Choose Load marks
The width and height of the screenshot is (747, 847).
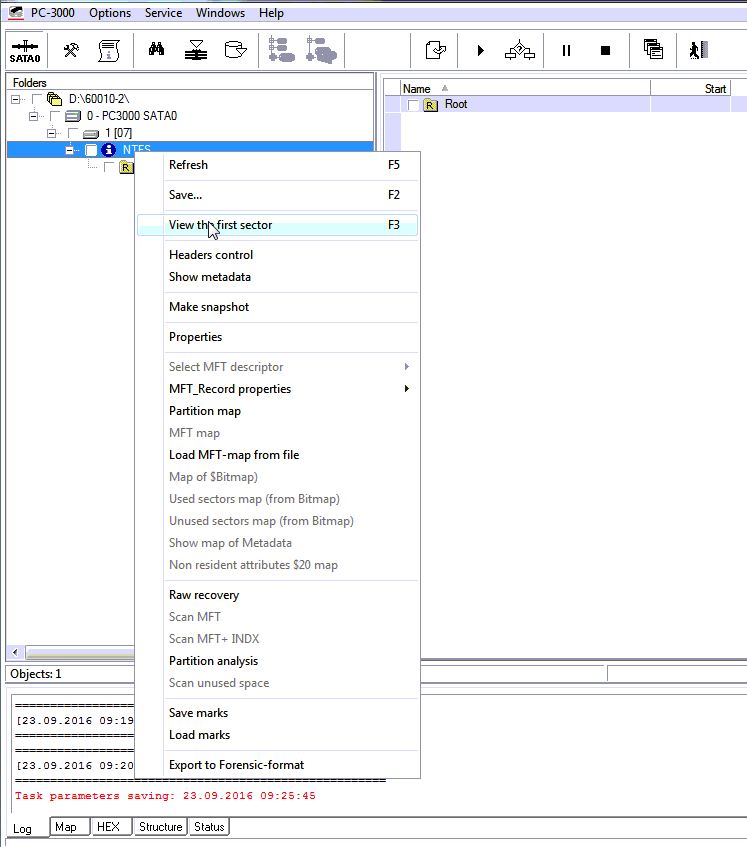click(277, 735)
